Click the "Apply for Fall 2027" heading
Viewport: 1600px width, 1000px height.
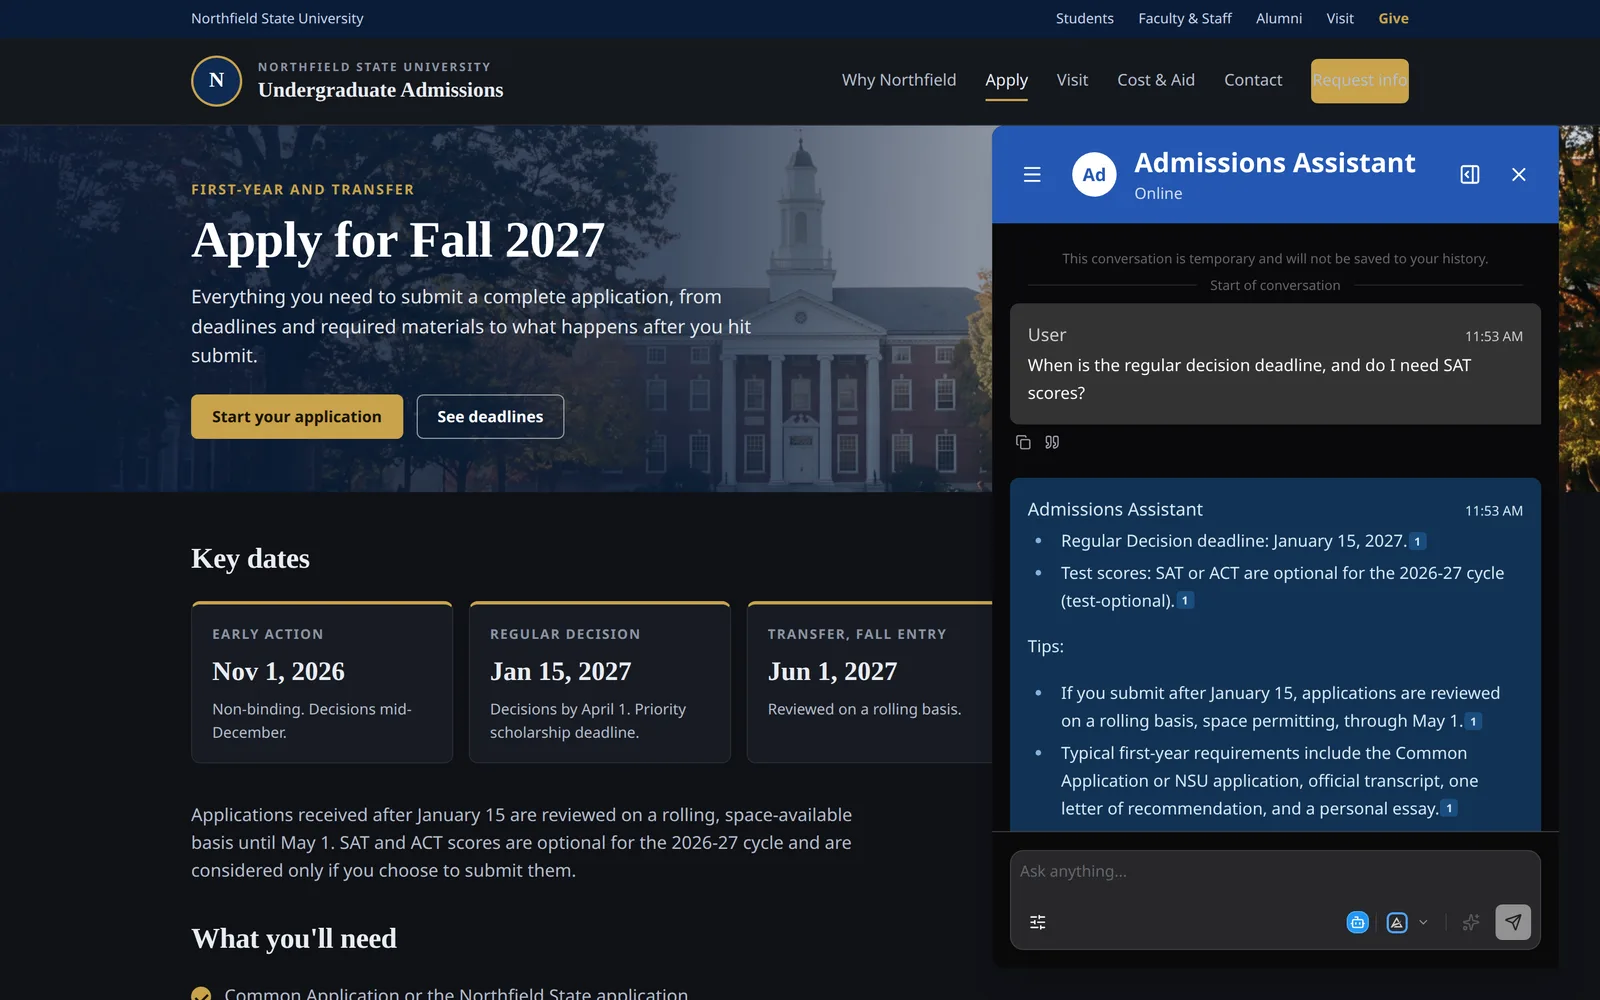[398, 240]
